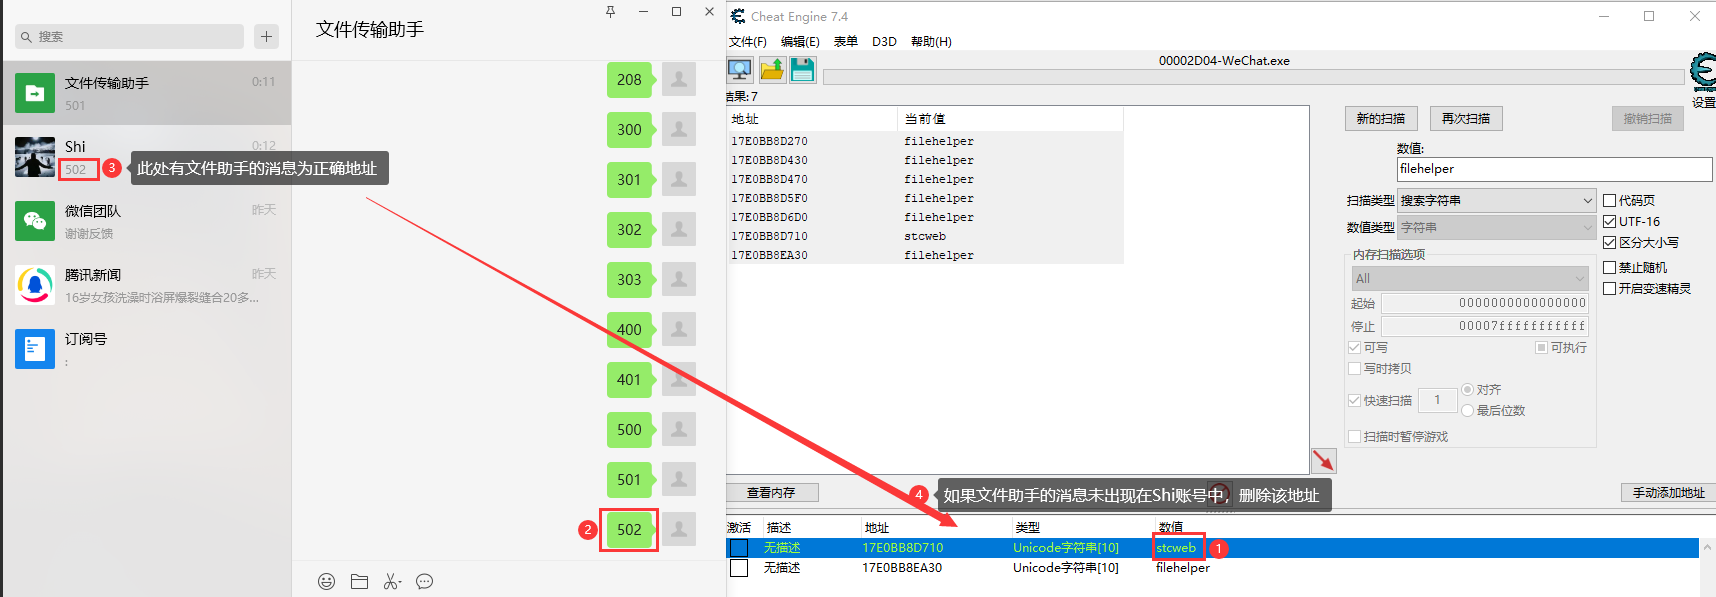Open the 扫描类型 scan type dropdown
1716x597 pixels.
(1496, 200)
